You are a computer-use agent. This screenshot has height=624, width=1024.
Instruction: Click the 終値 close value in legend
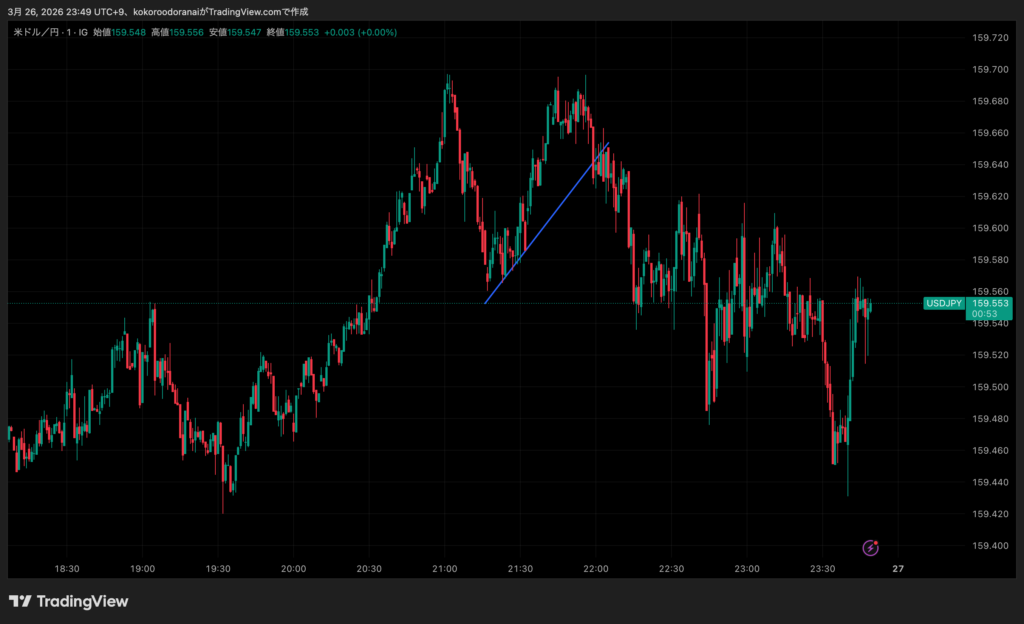[302, 32]
